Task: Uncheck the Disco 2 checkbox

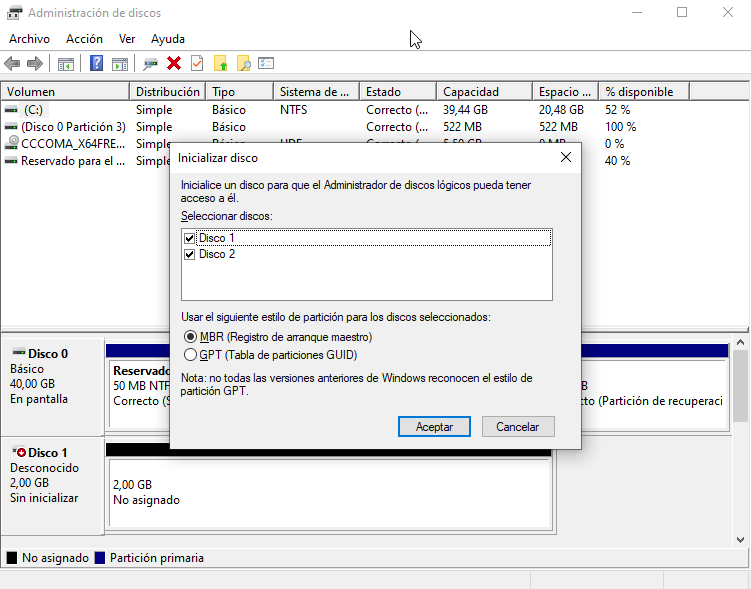Action: point(190,255)
